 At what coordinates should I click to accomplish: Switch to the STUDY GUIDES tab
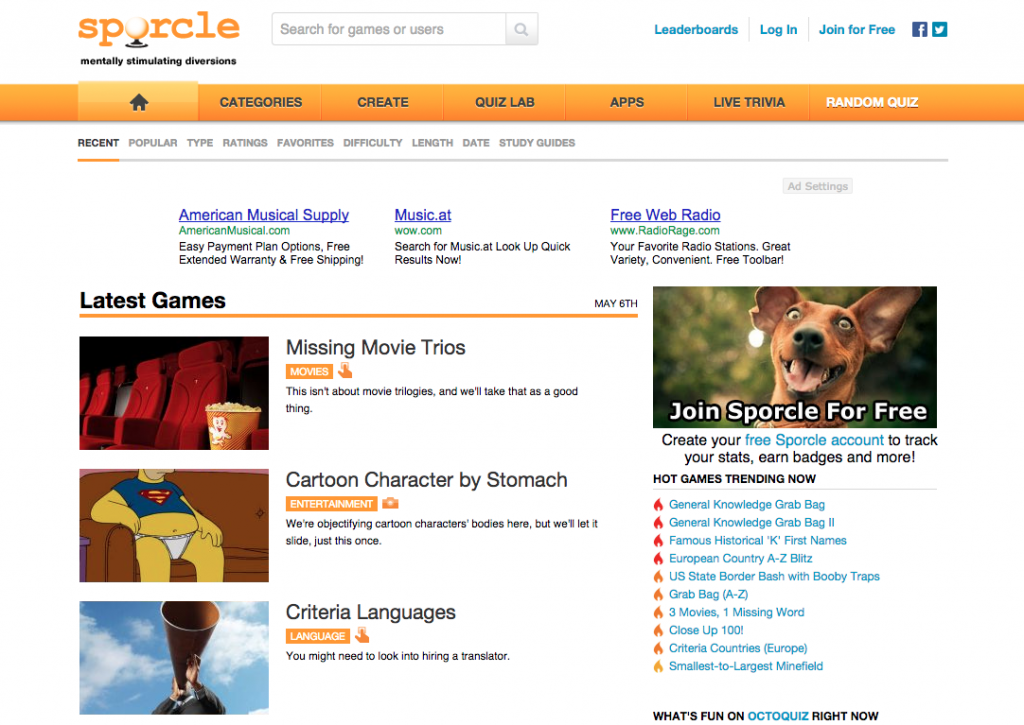[537, 143]
